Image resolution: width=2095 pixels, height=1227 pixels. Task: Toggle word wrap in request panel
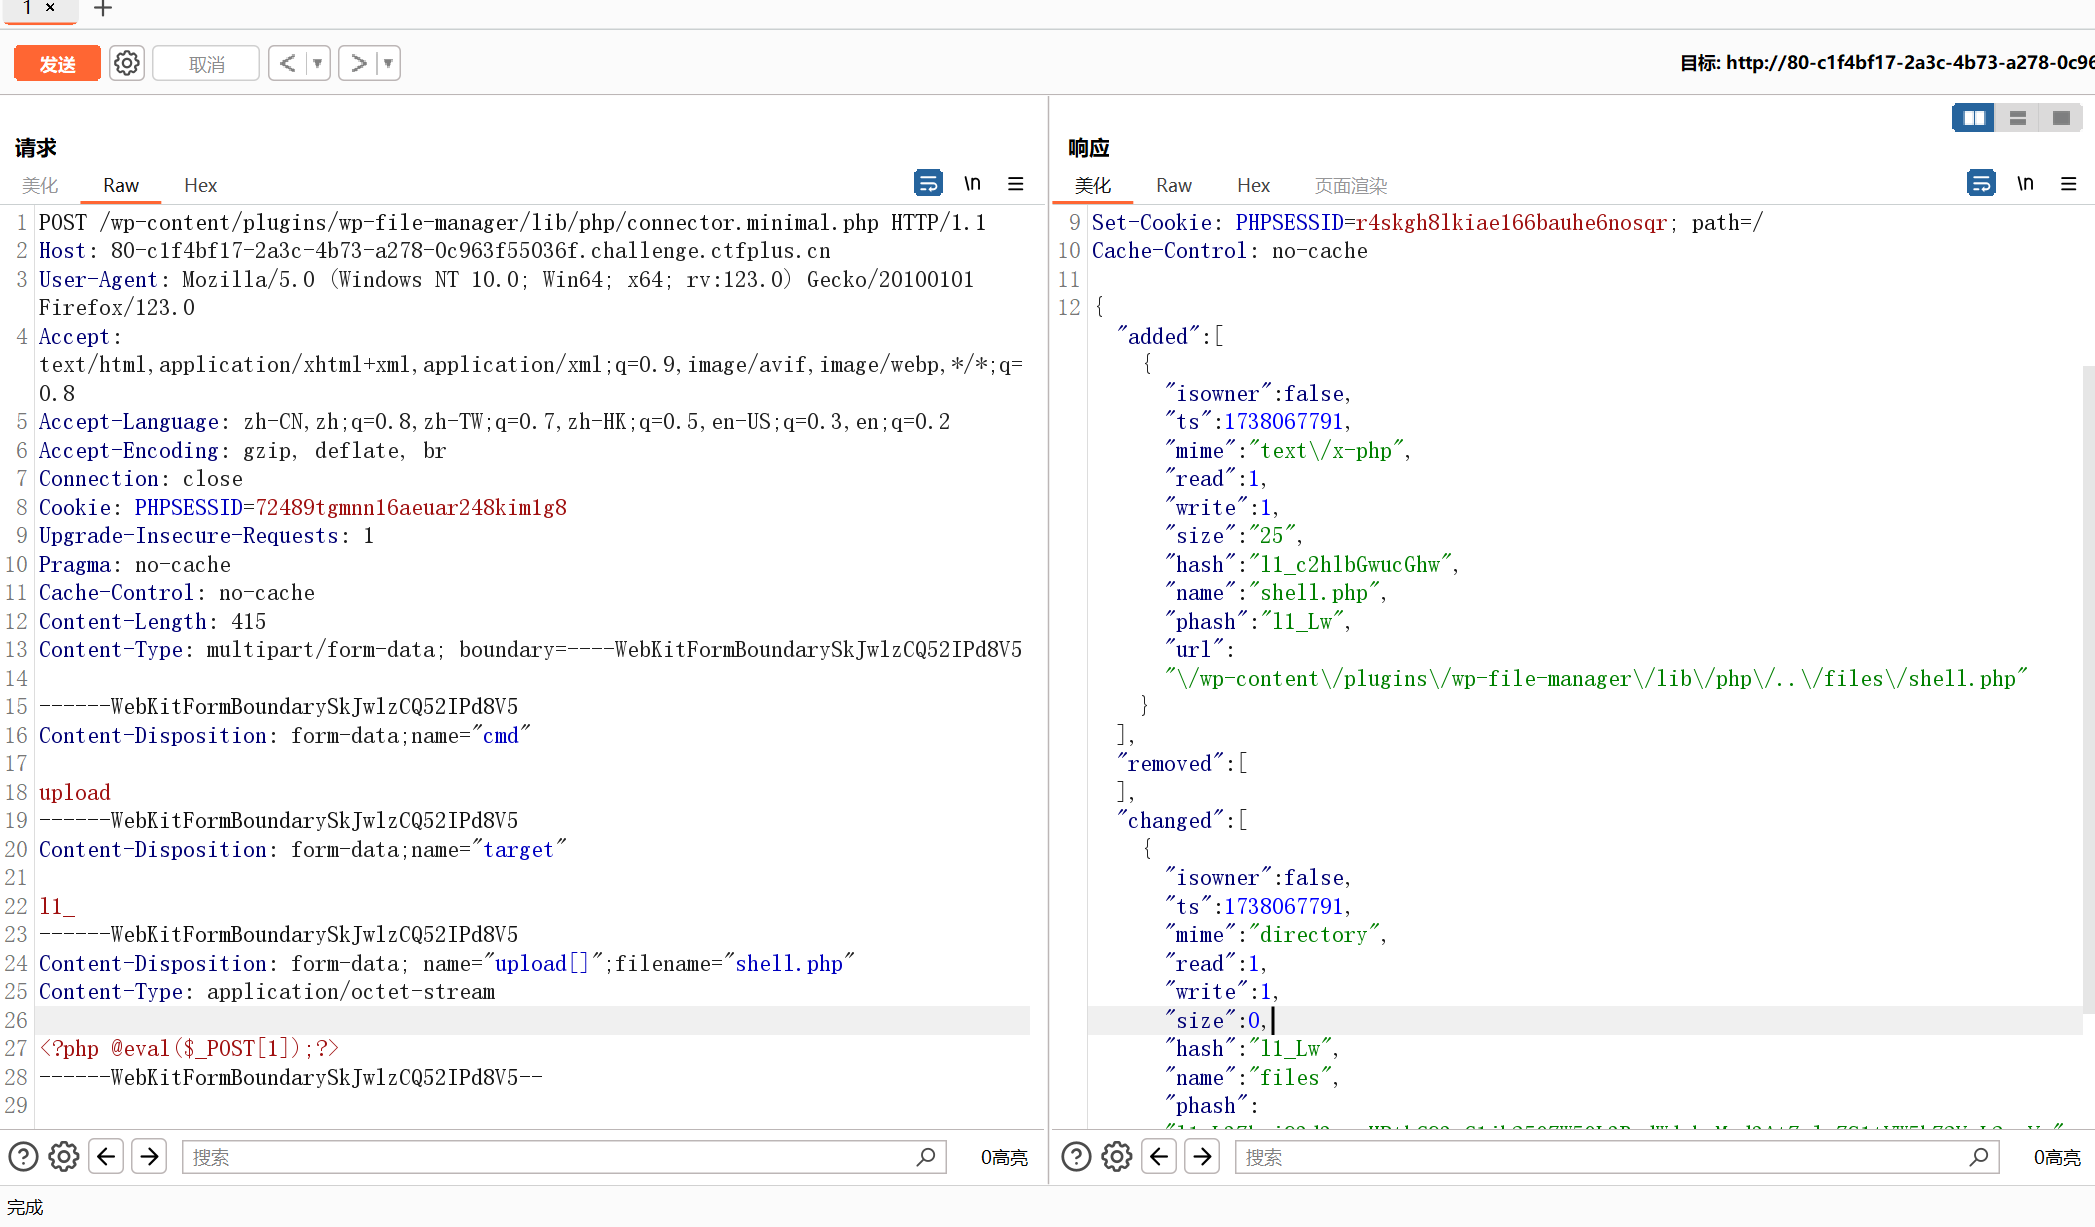927,183
